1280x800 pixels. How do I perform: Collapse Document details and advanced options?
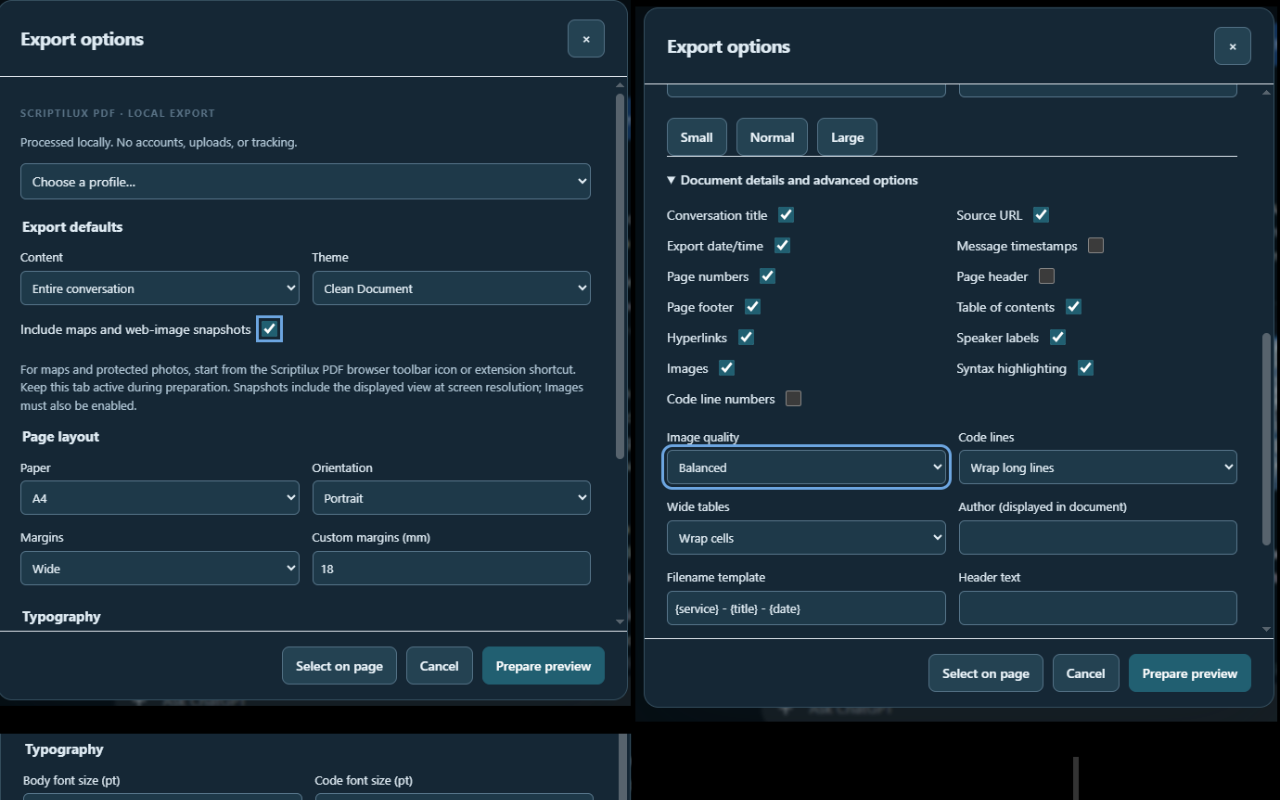792,180
